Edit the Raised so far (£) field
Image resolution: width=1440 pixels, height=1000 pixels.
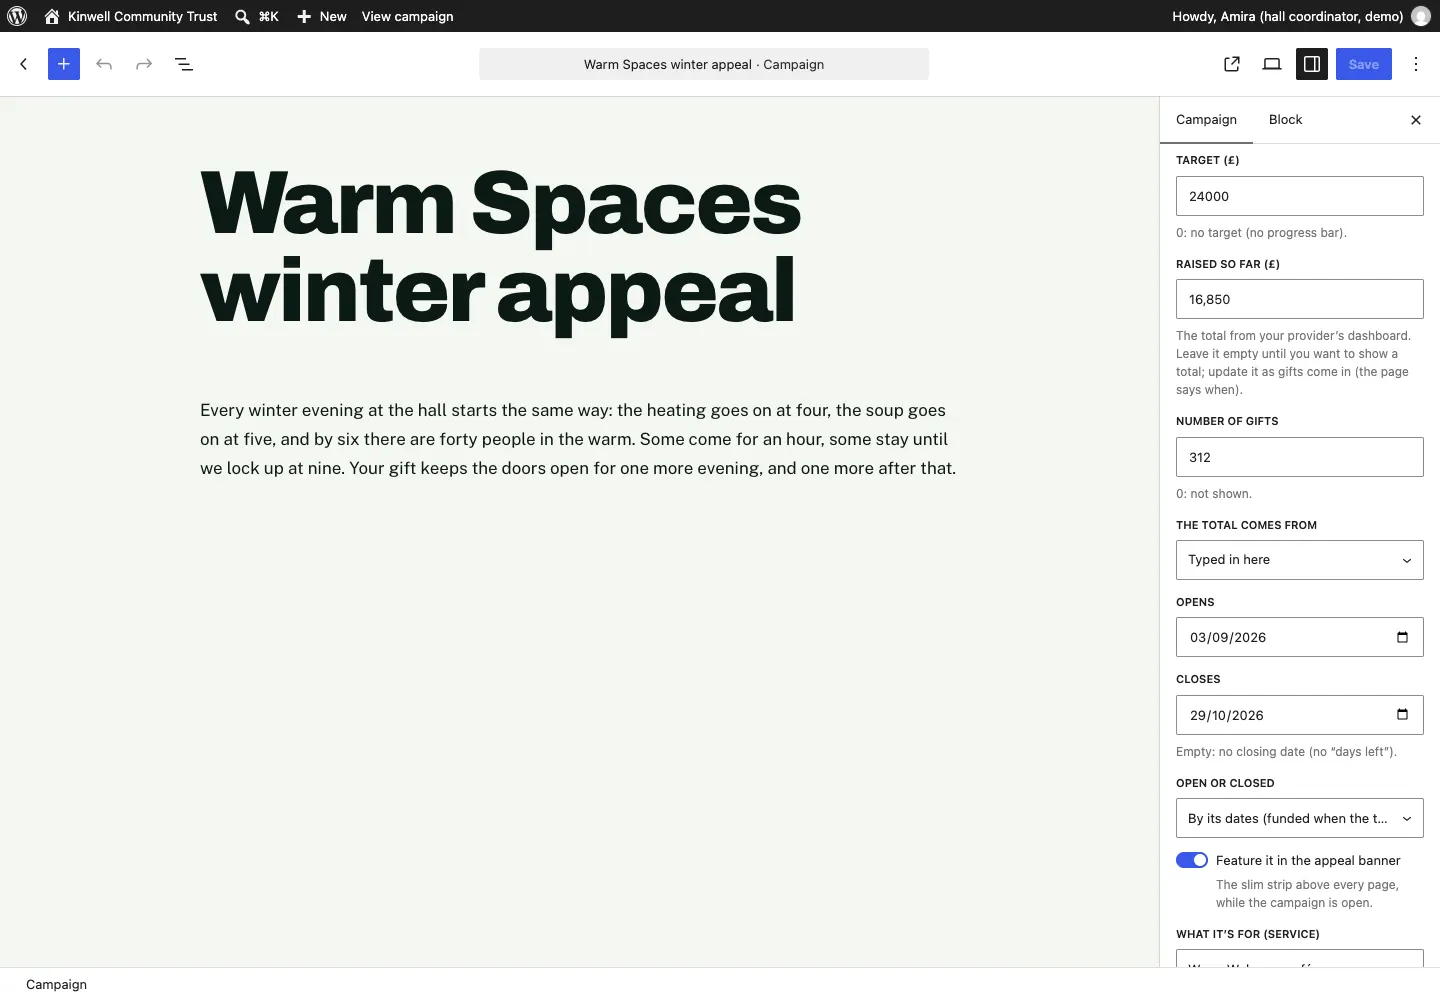coord(1300,299)
